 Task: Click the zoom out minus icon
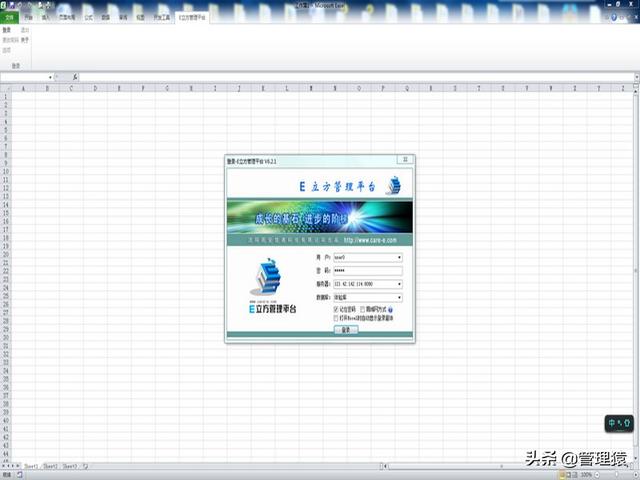(x=598, y=475)
